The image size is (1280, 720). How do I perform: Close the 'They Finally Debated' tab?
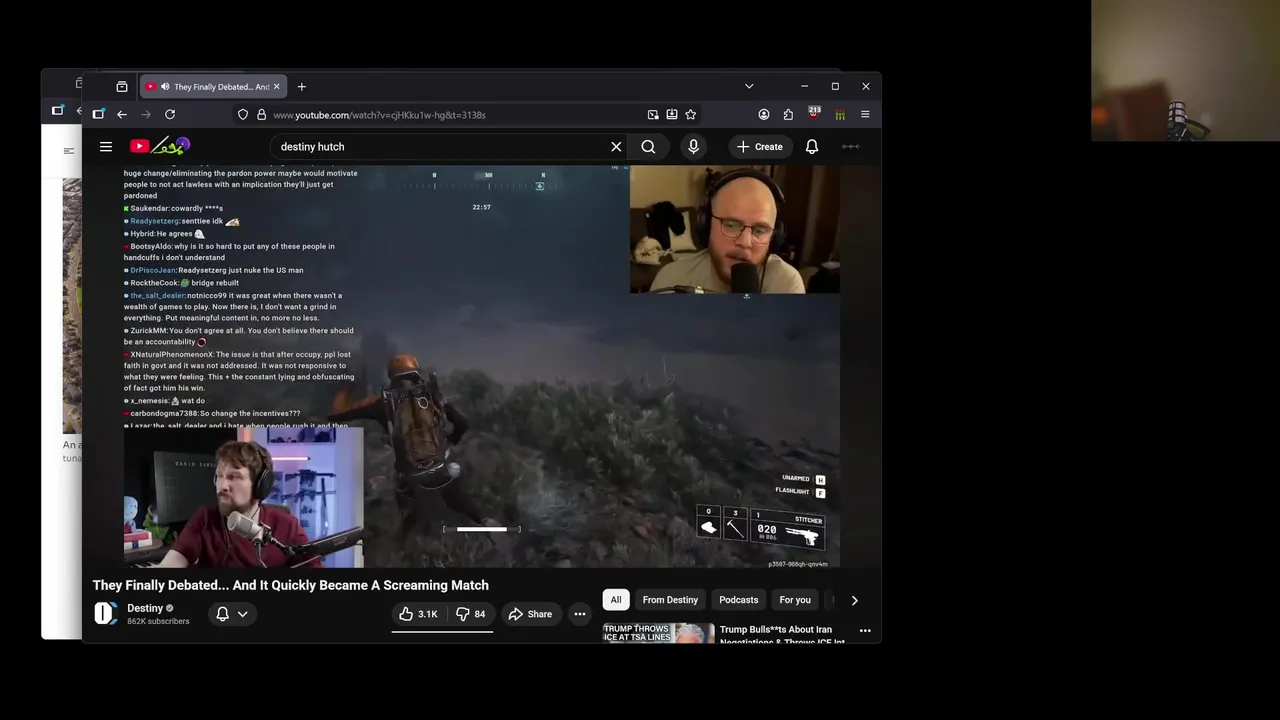277,87
